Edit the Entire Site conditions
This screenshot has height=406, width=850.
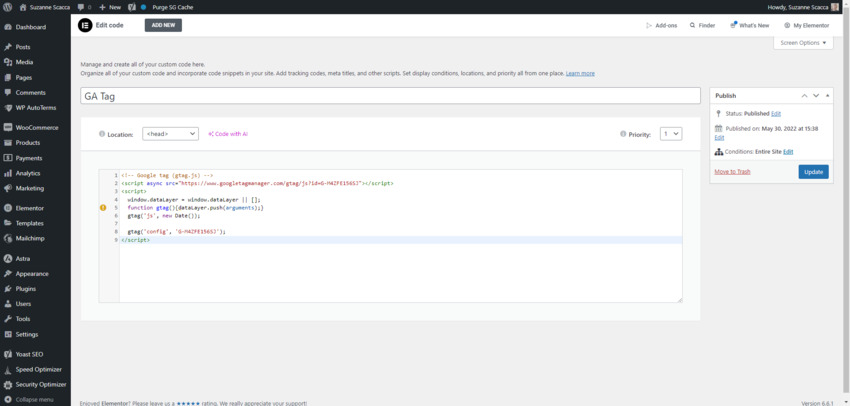click(788, 152)
